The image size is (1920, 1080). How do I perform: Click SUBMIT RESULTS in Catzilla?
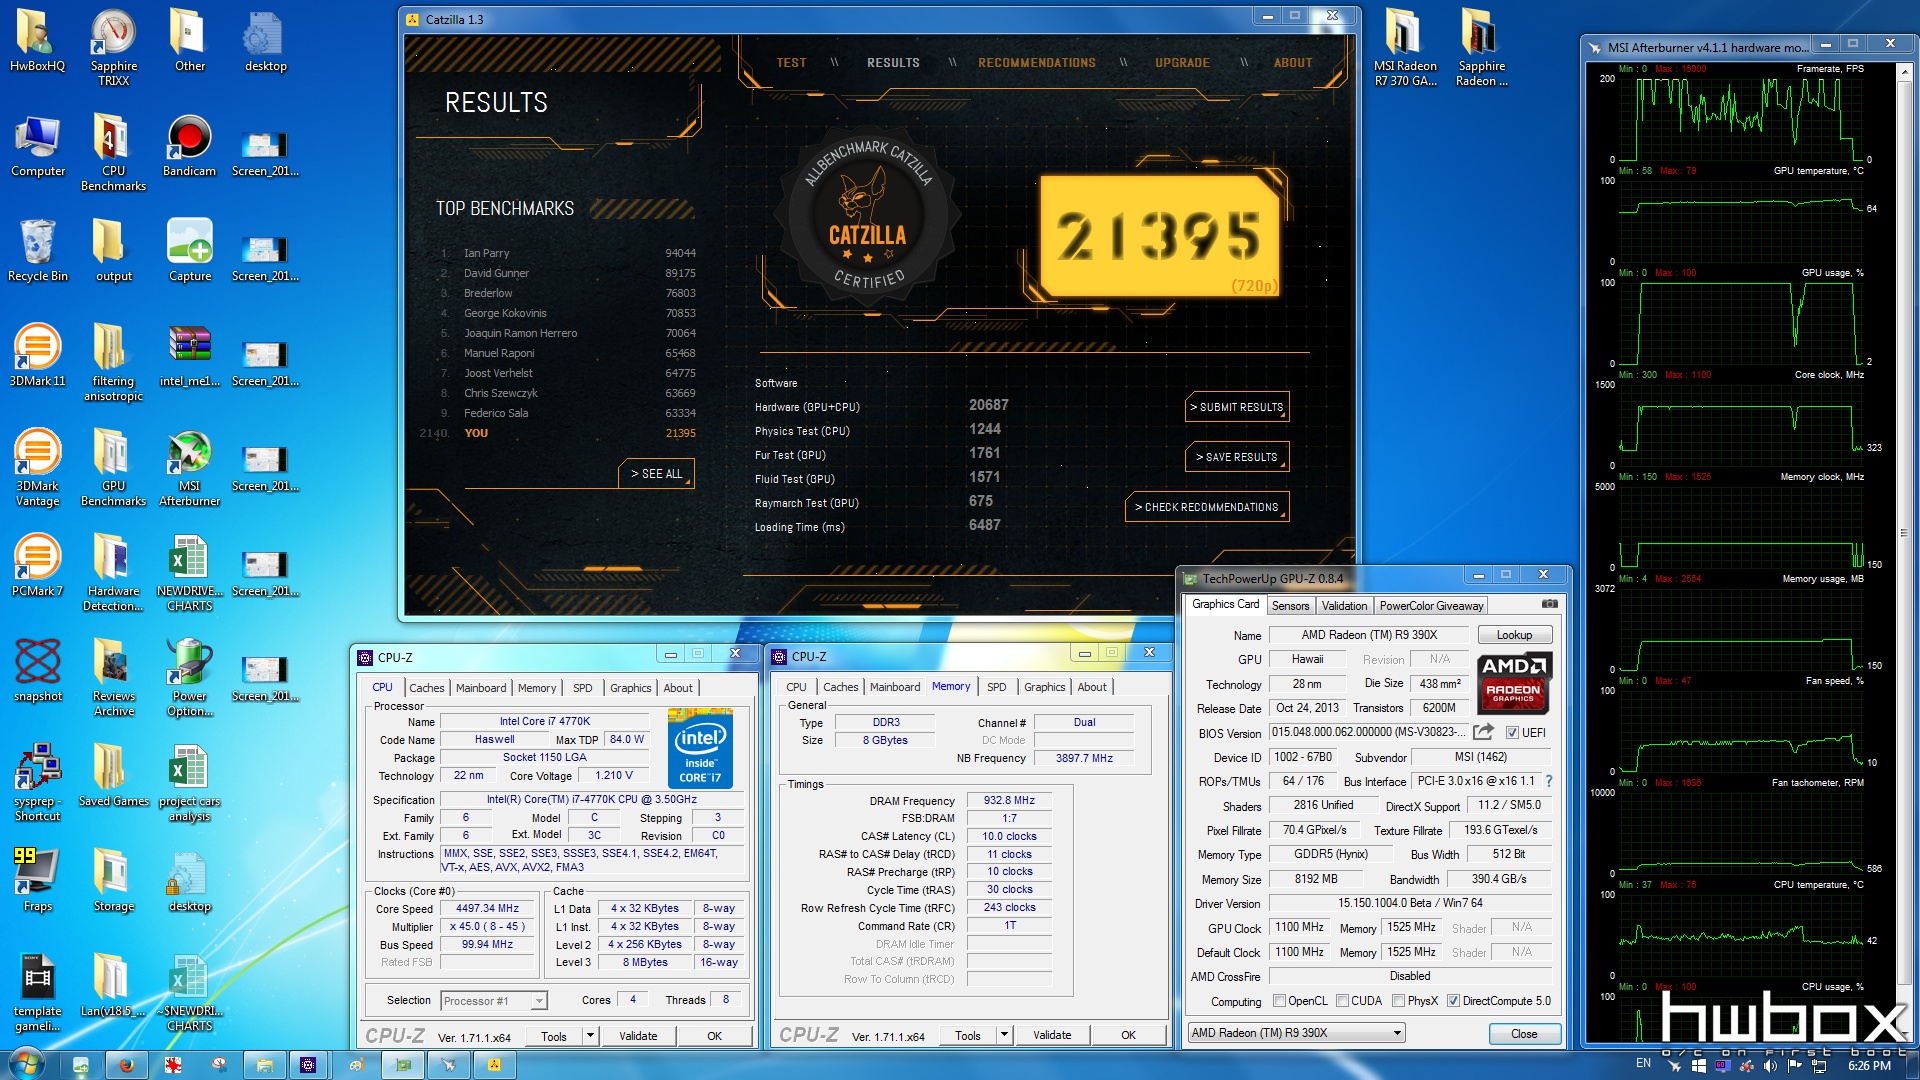click(x=1237, y=407)
